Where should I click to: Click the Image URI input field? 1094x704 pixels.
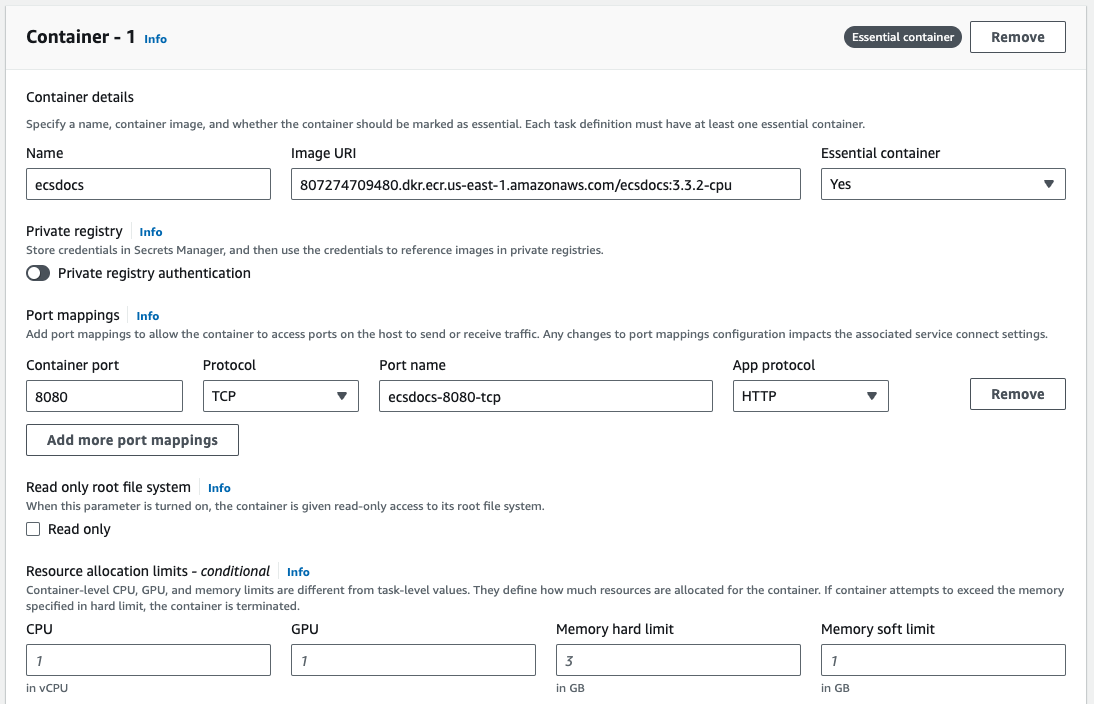pyautogui.click(x=545, y=184)
